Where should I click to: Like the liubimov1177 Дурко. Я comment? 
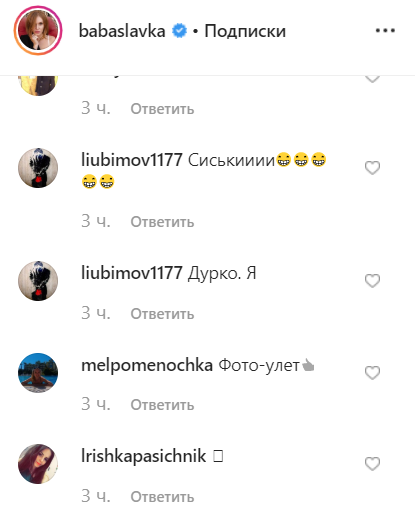coord(372,281)
